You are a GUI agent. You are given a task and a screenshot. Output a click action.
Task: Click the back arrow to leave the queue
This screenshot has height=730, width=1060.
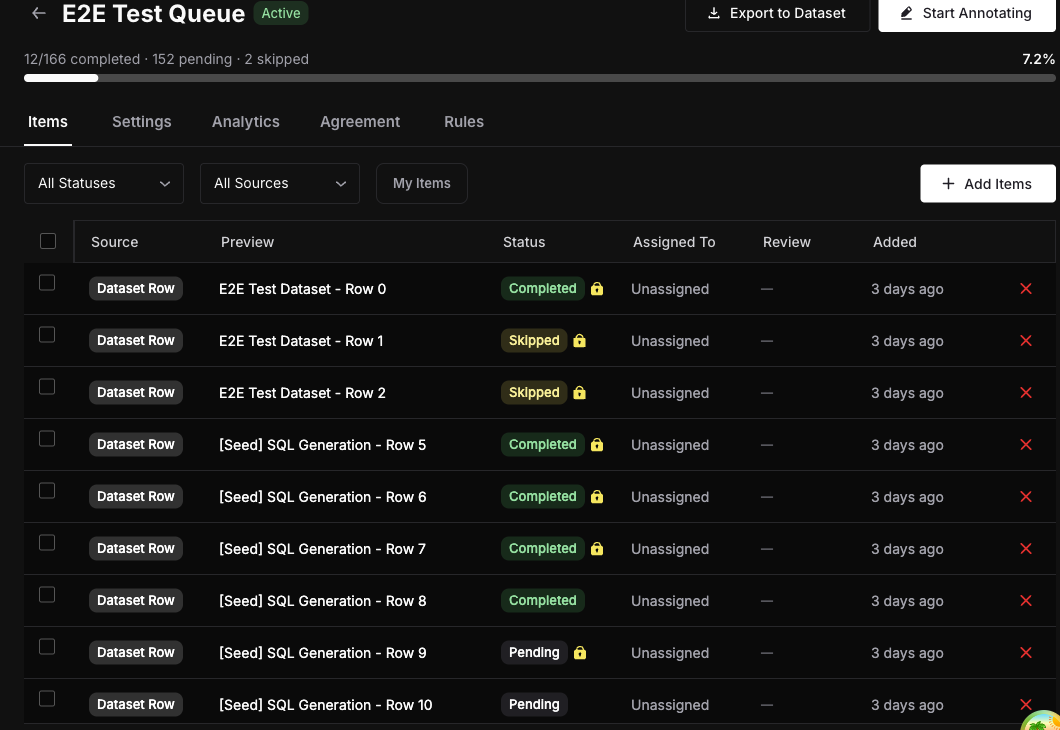click(37, 13)
